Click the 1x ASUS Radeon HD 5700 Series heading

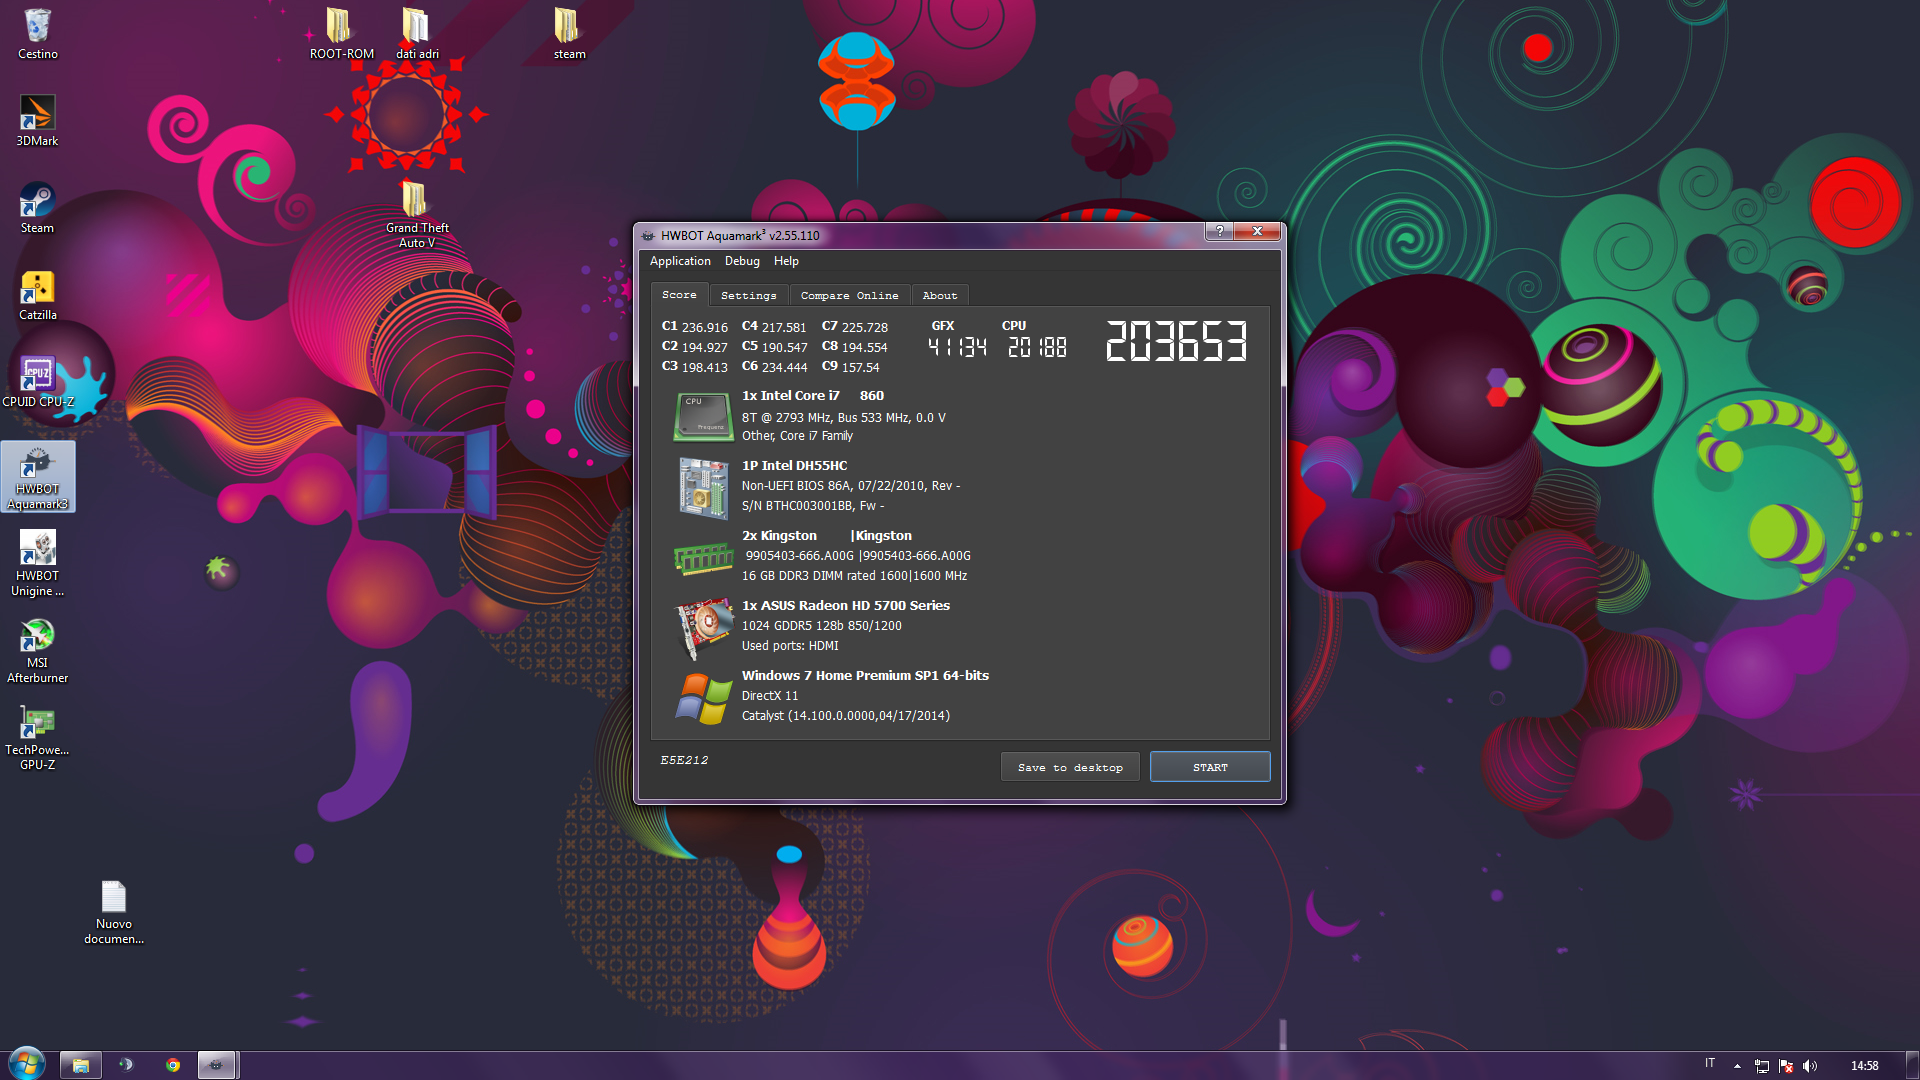click(x=845, y=606)
